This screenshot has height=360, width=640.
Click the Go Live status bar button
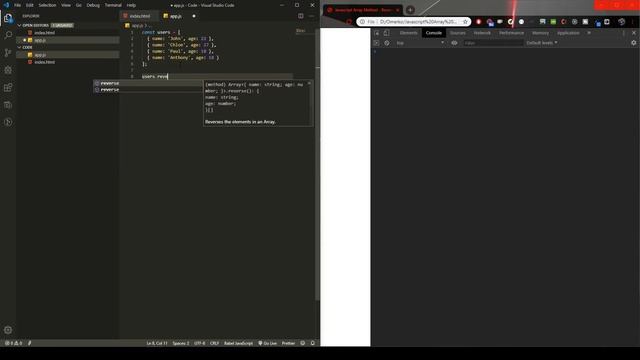coord(267,343)
